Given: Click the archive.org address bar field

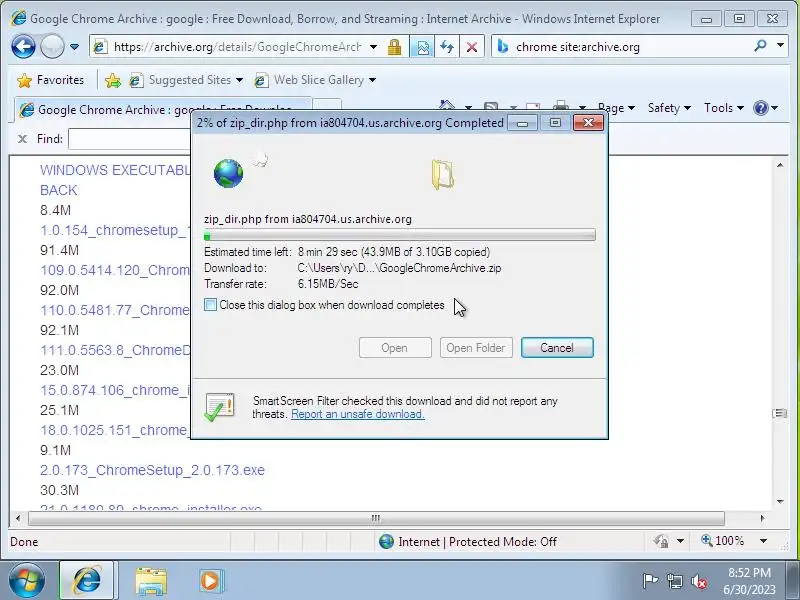Looking at the screenshot, I should 237,47.
